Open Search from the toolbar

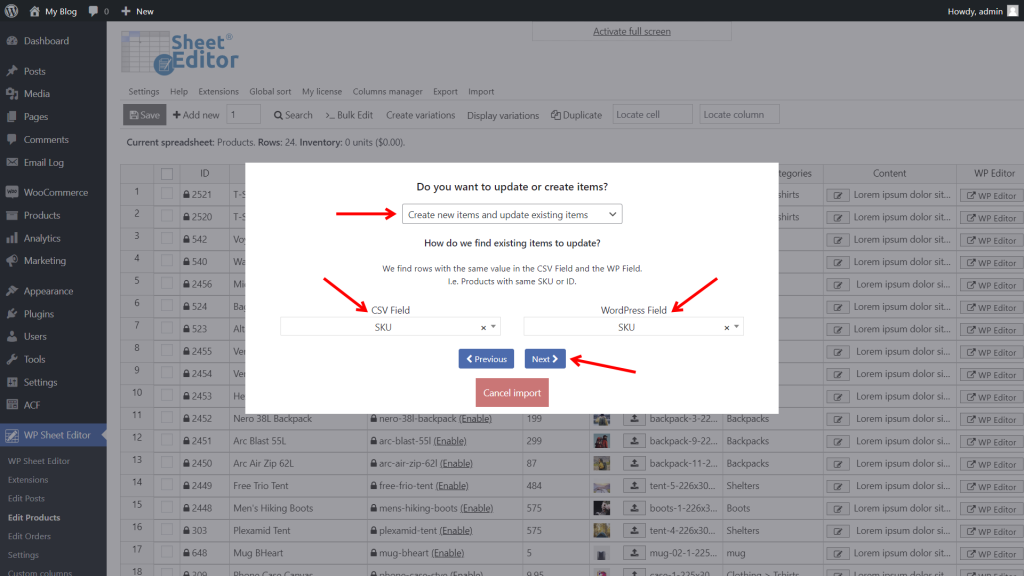pyautogui.click(x=291, y=114)
